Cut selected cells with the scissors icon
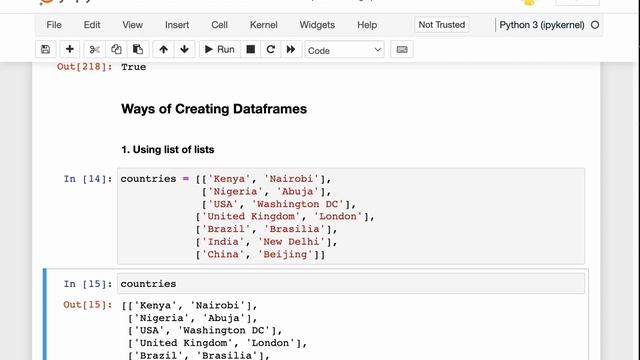The image size is (640, 360). tap(95, 49)
